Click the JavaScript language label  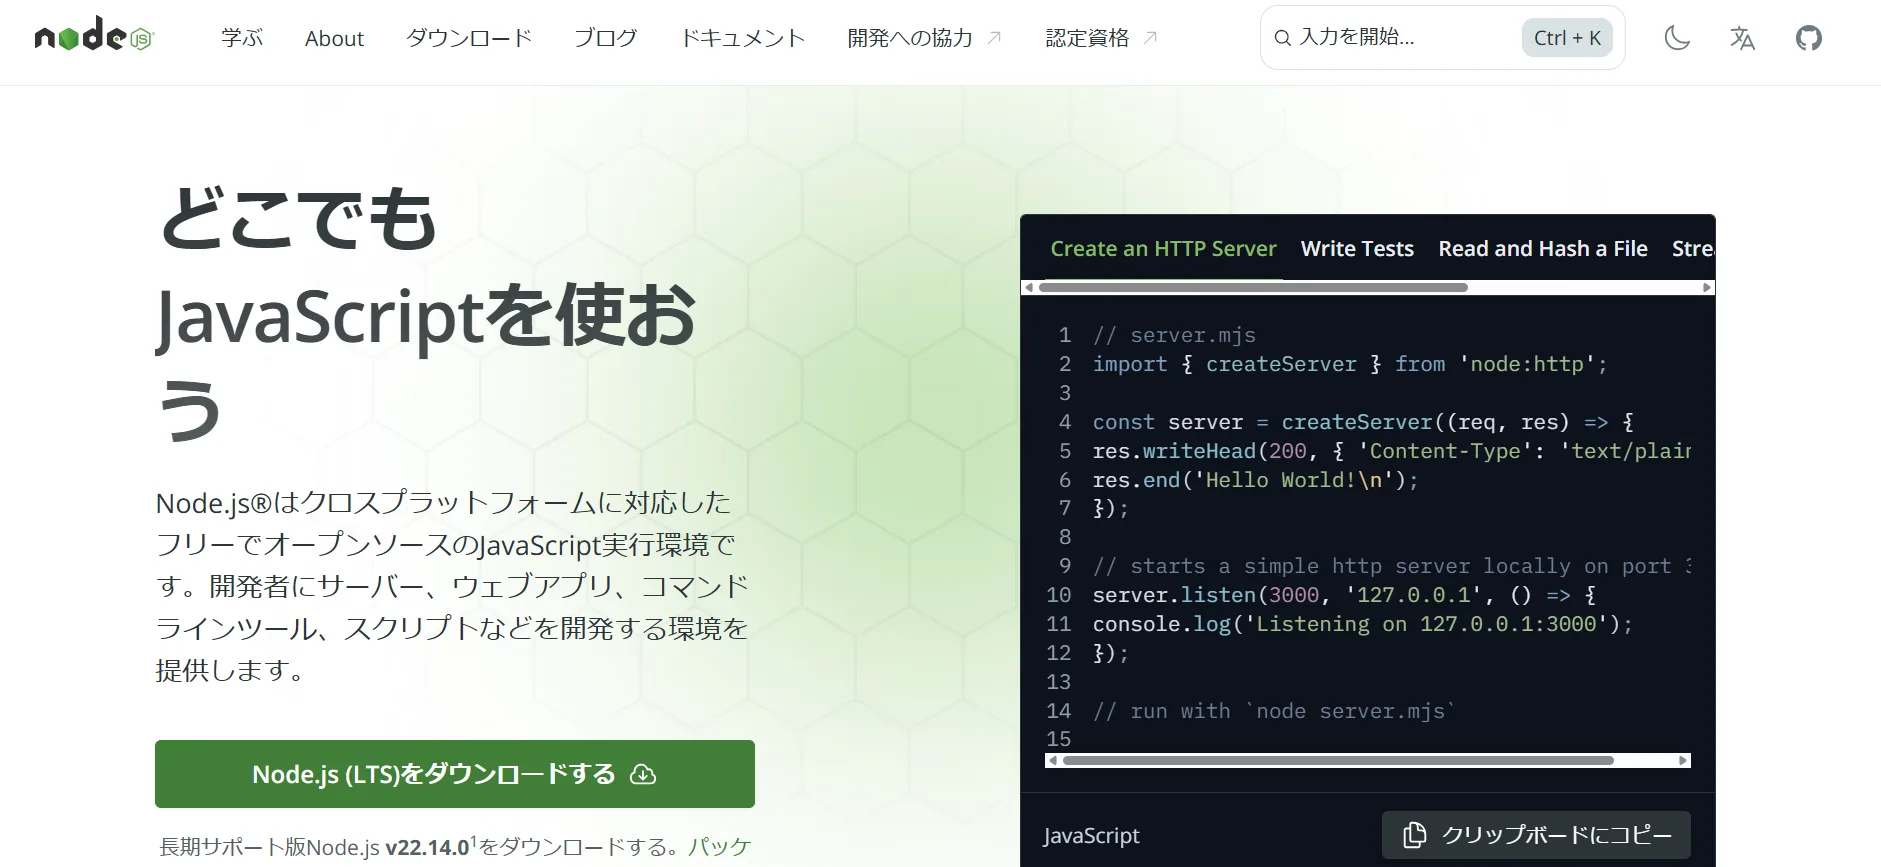[x=1091, y=835]
